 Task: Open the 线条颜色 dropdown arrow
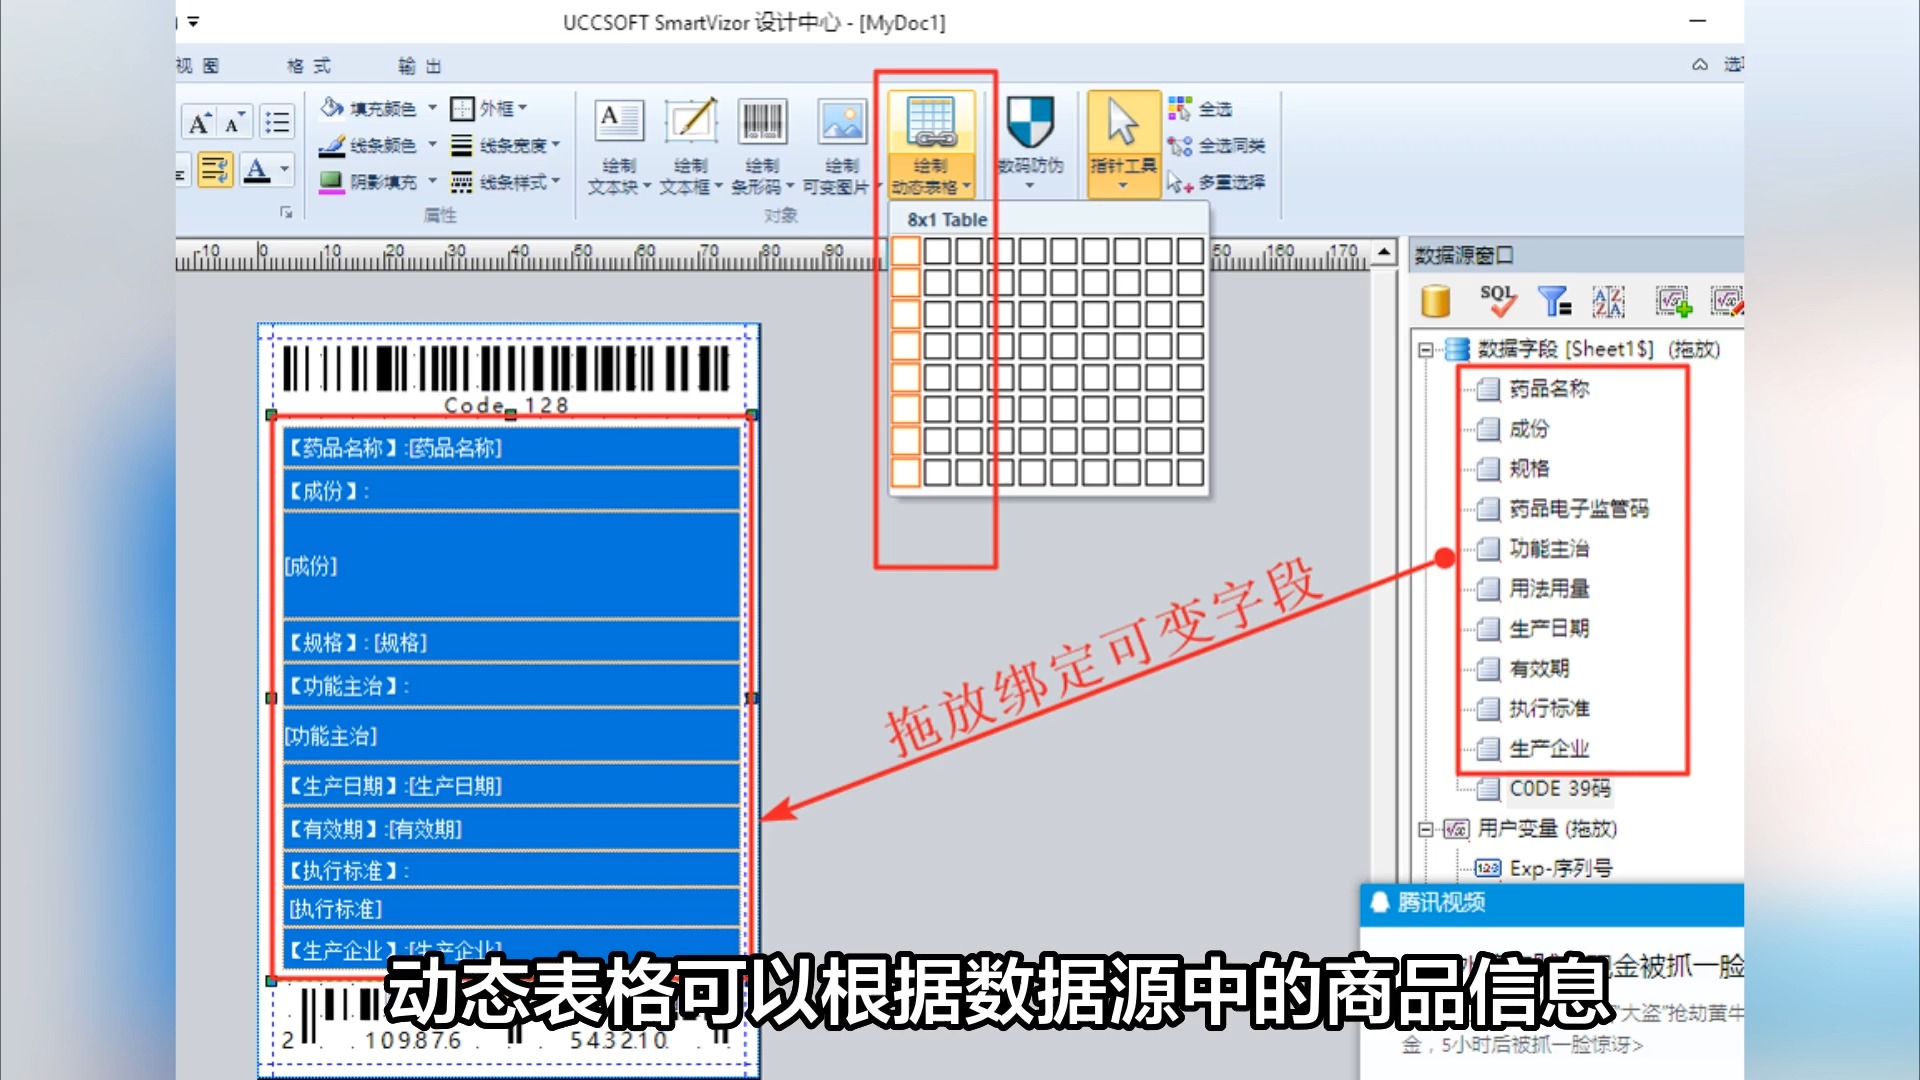432,145
